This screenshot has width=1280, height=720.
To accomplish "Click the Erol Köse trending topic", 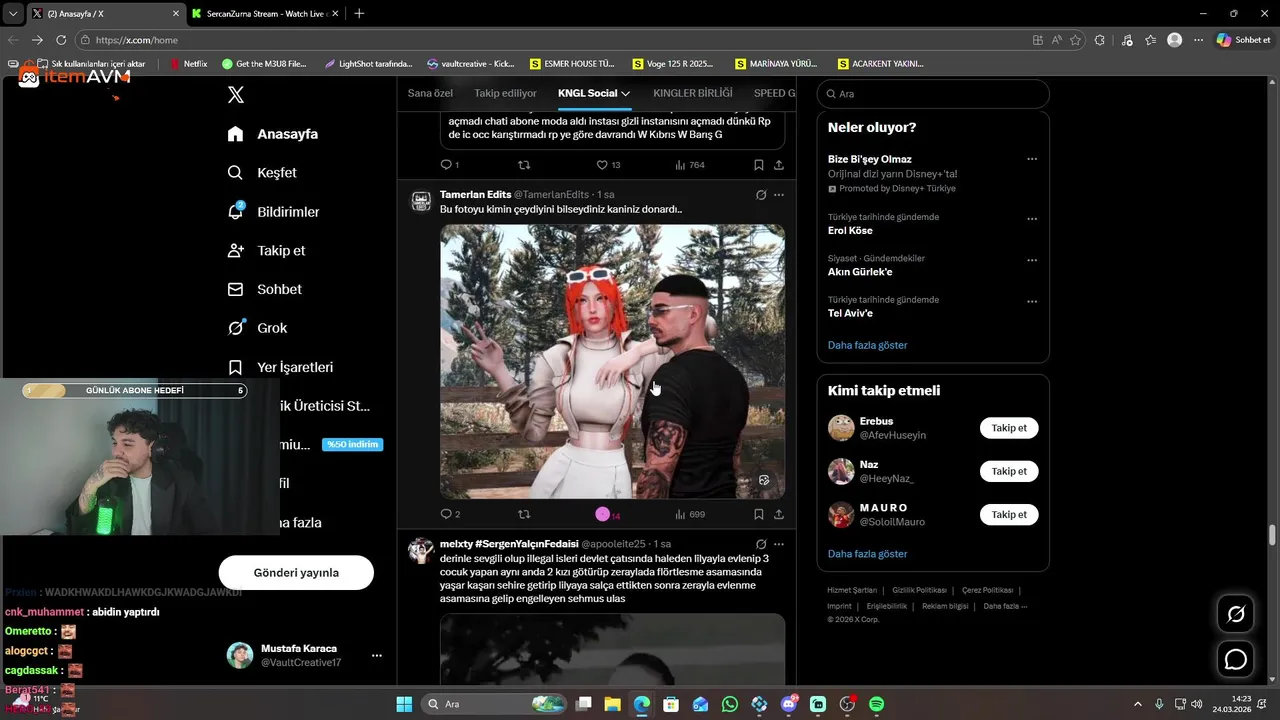I will (850, 231).
